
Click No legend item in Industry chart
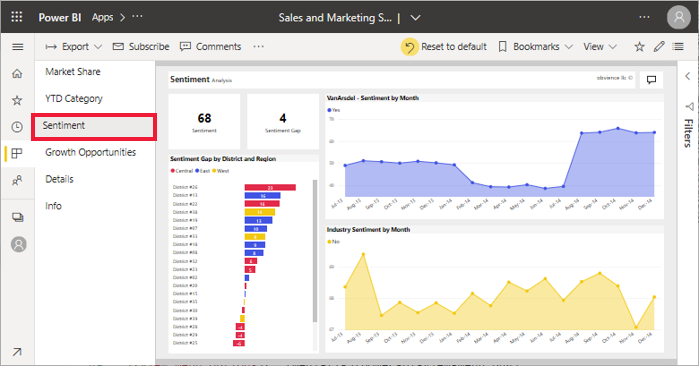point(333,241)
